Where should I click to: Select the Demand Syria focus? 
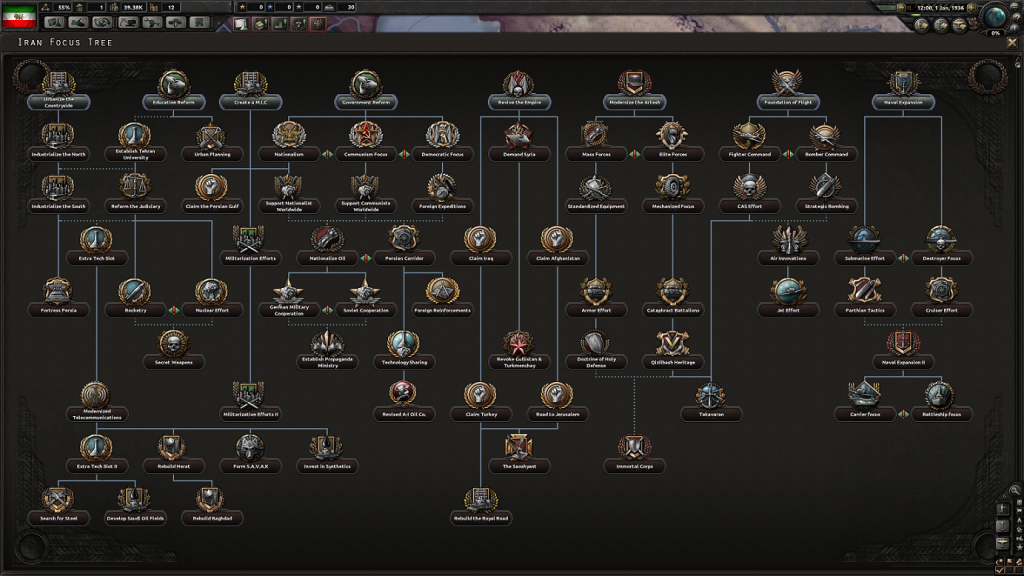coord(518,154)
